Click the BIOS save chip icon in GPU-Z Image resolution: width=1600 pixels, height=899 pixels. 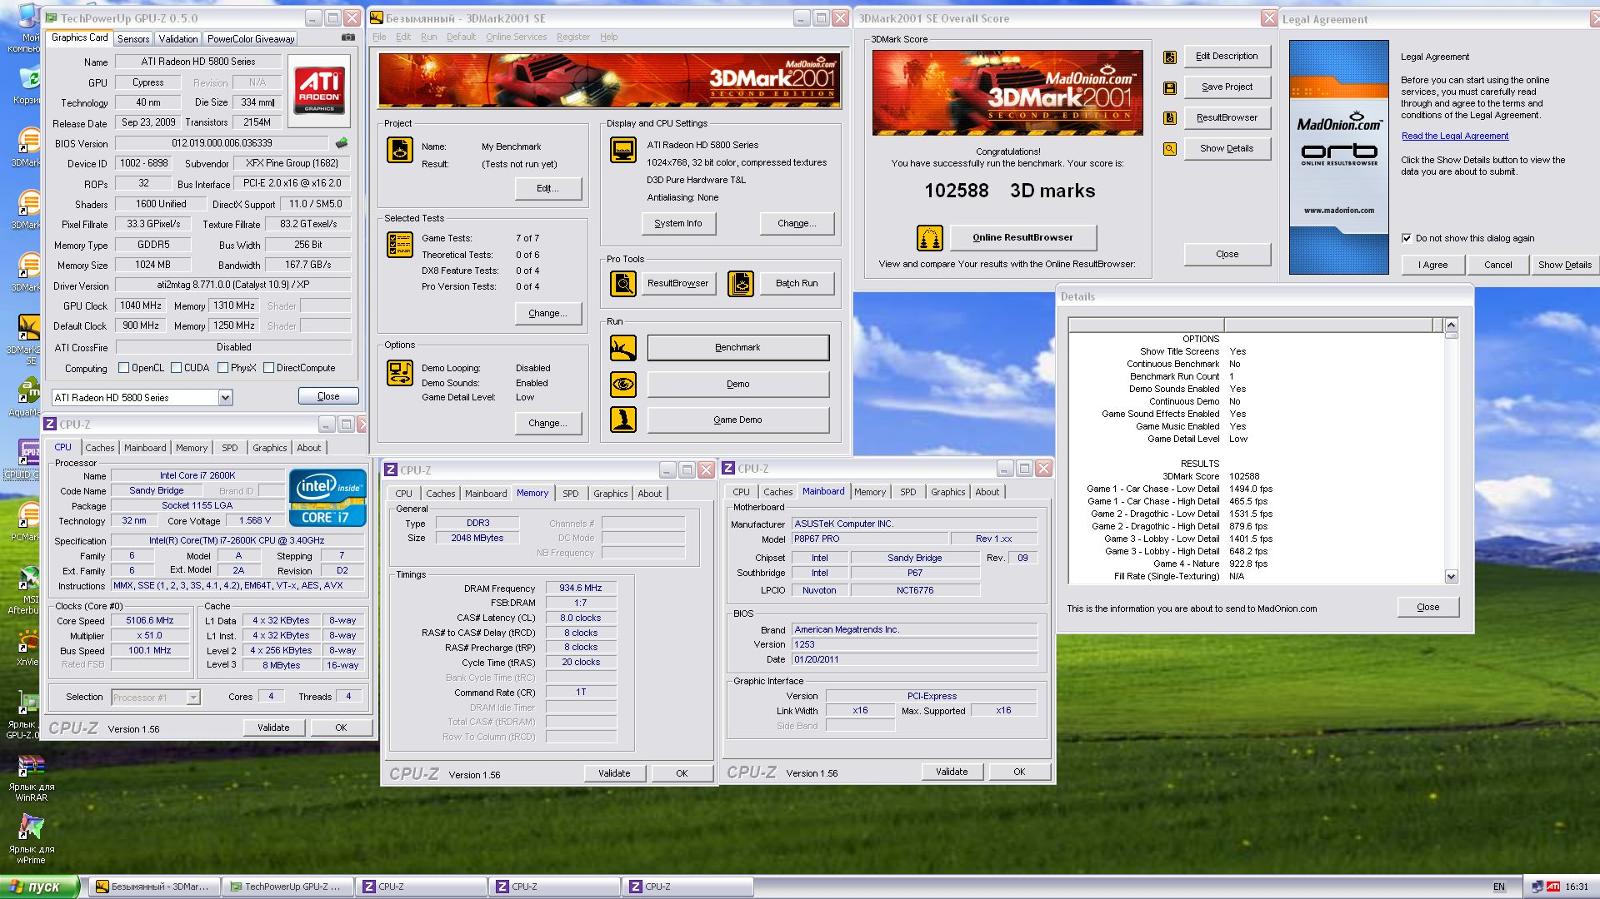point(342,143)
